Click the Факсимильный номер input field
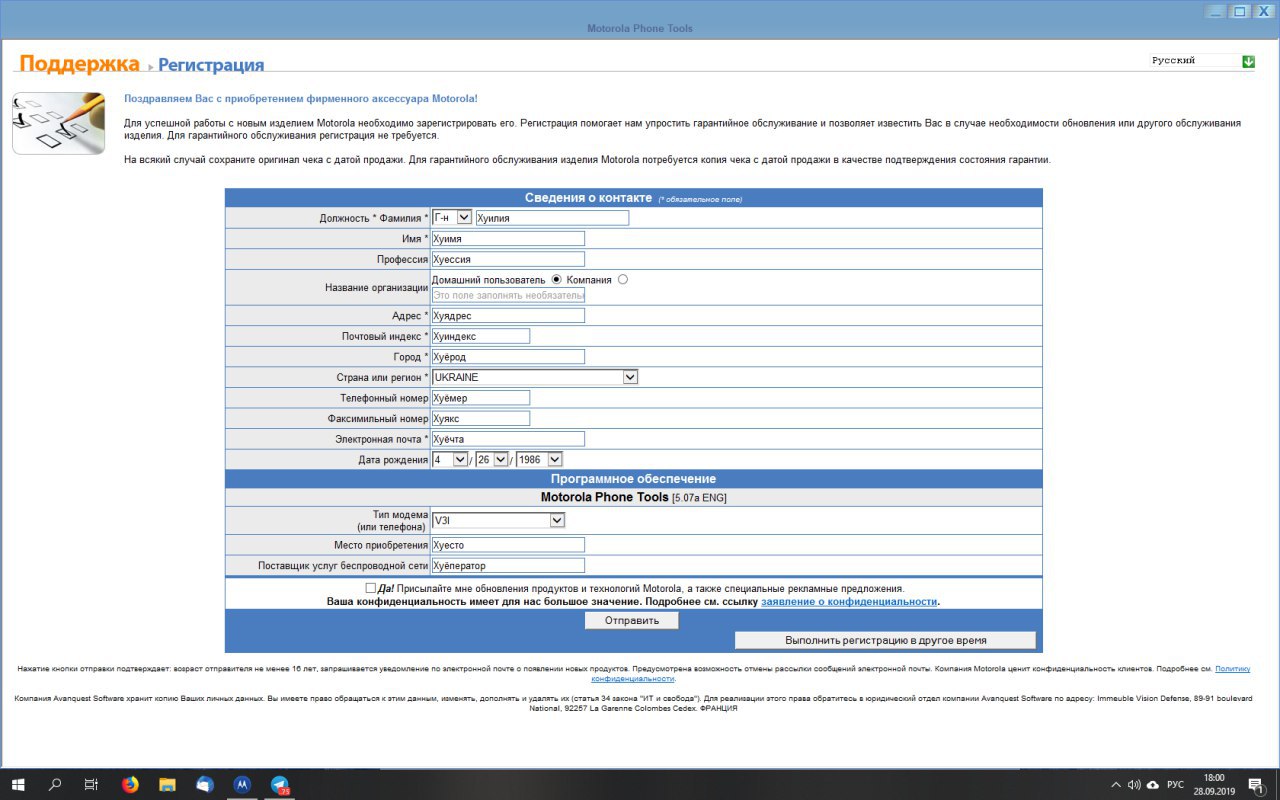The height and width of the screenshot is (800, 1280). click(x=481, y=418)
